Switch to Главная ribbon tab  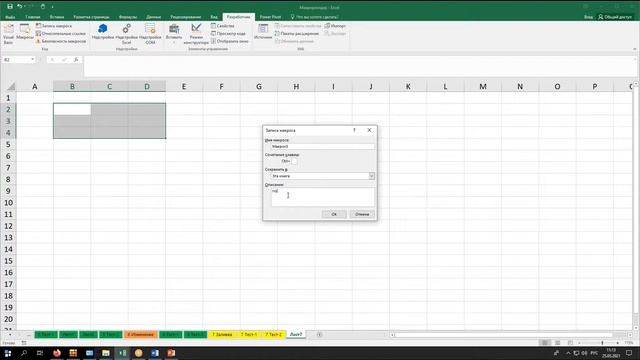click(x=33, y=17)
